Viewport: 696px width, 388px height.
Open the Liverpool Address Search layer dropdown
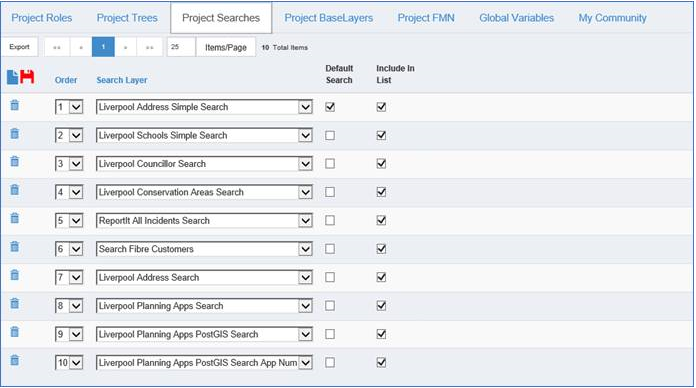204,277
